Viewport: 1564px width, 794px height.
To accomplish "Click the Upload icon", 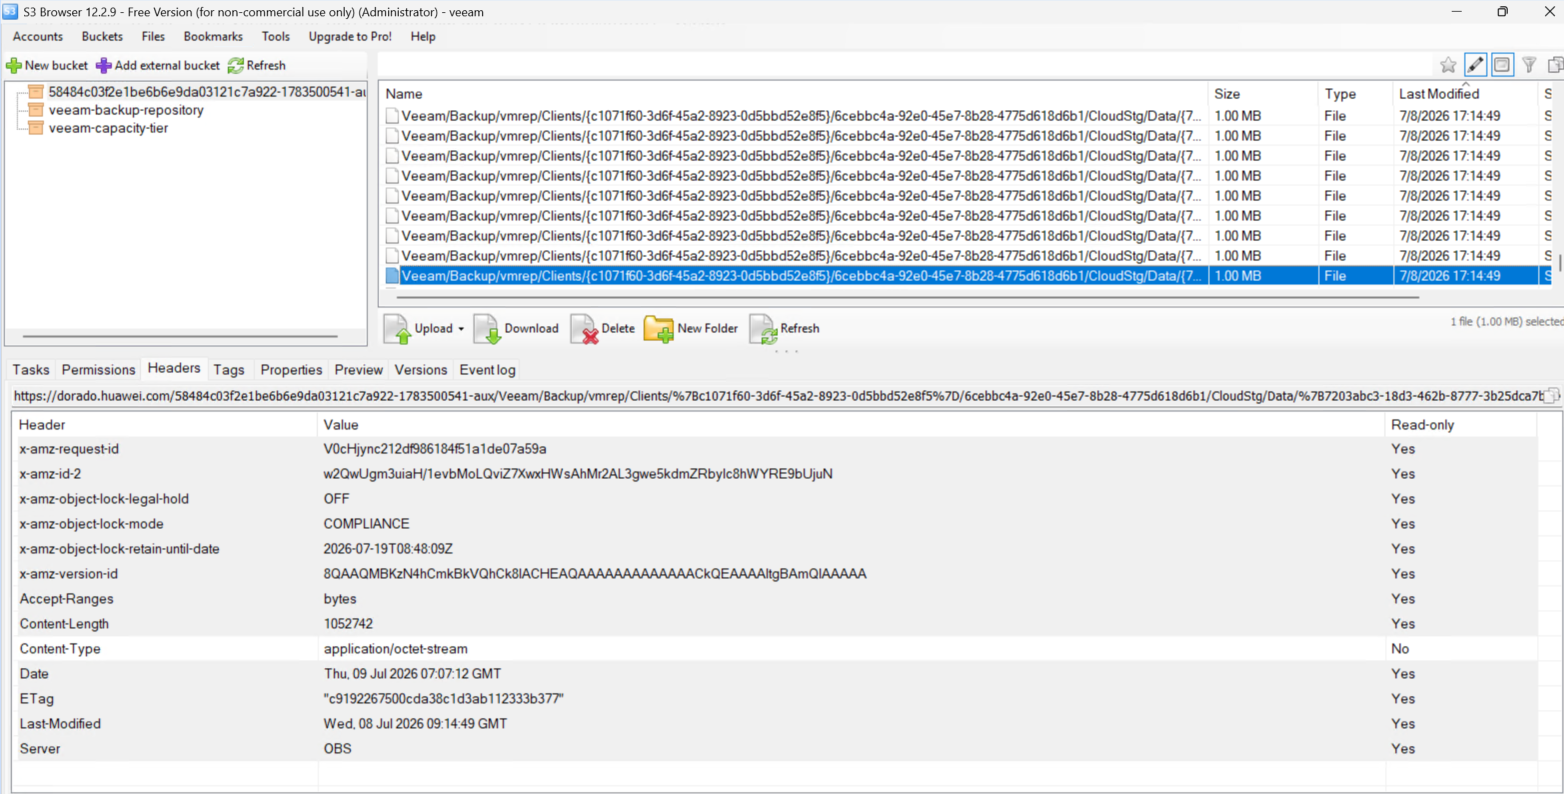I will tap(398, 329).
